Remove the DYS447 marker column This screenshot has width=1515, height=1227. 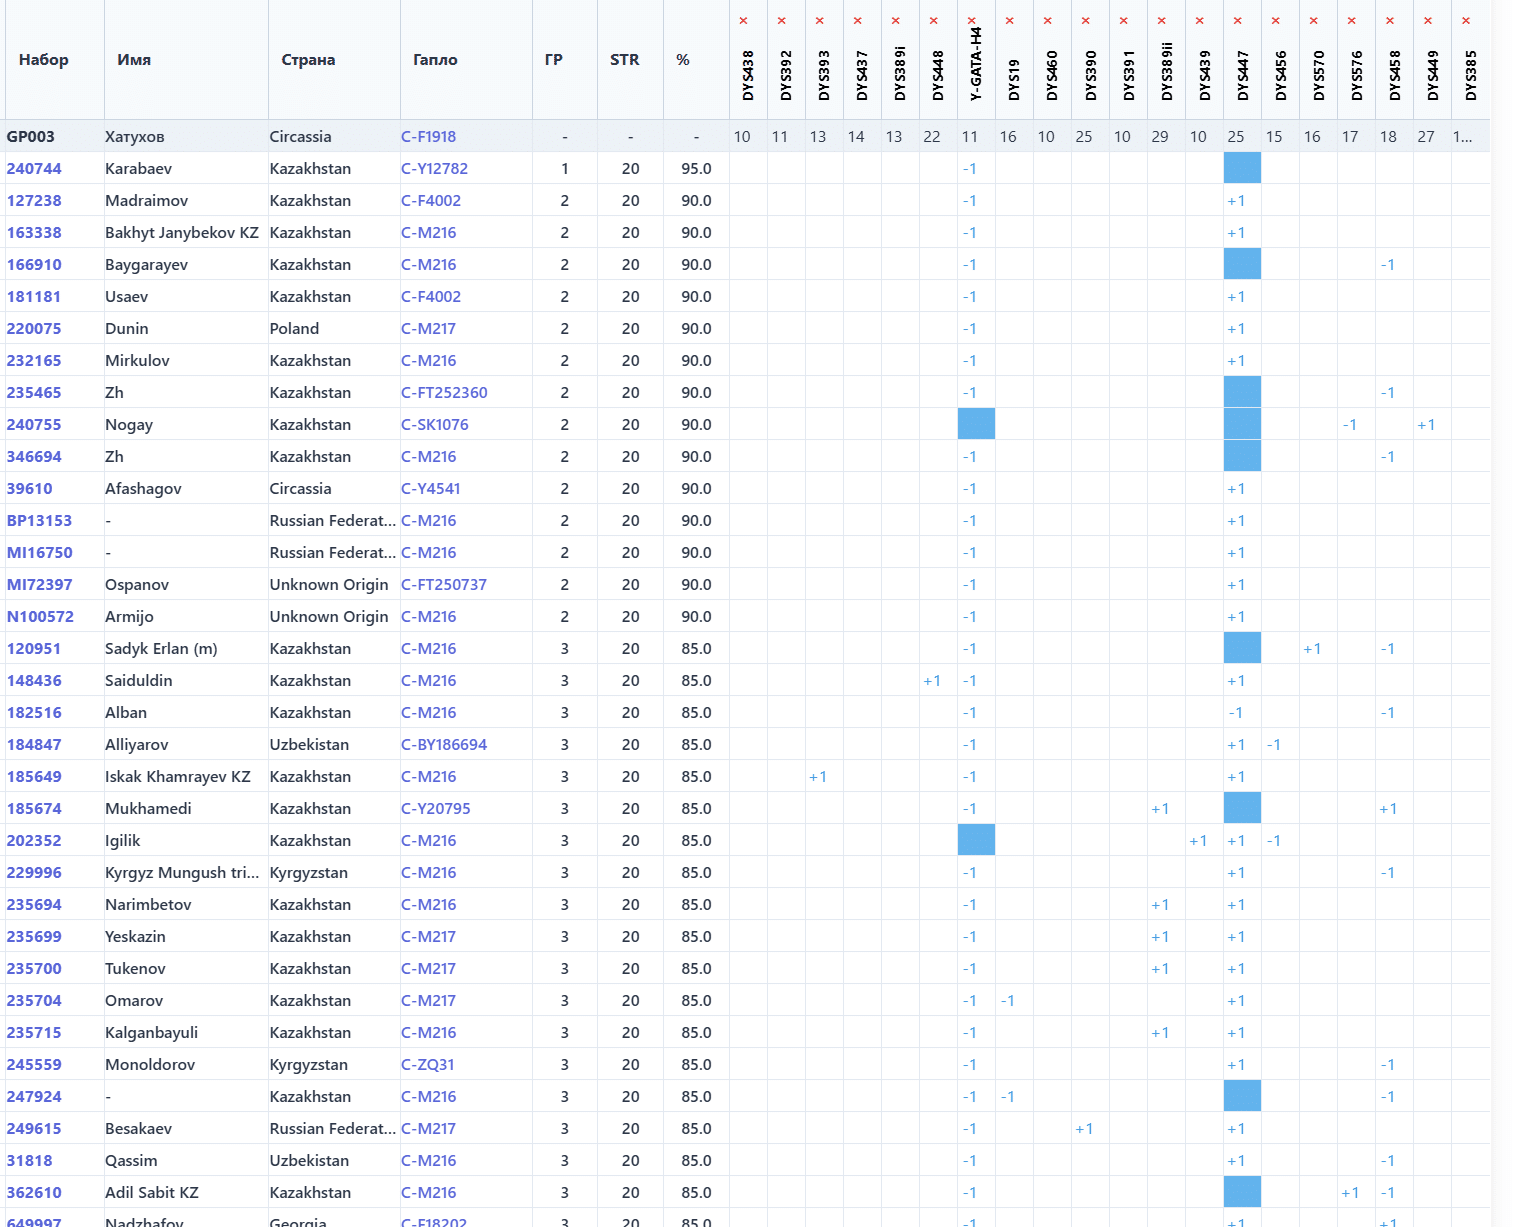[x=1237, y=21]
